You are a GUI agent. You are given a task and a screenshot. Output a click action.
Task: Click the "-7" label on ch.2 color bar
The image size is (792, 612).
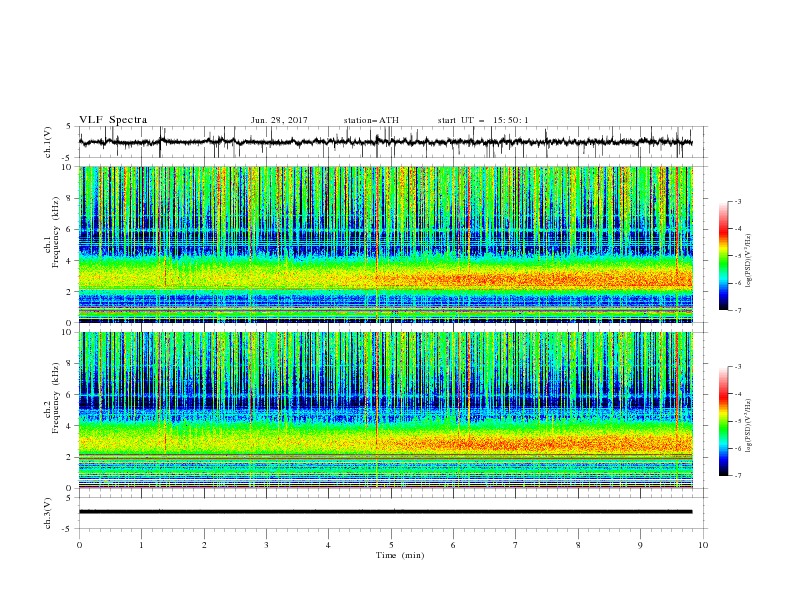point(738,476)
